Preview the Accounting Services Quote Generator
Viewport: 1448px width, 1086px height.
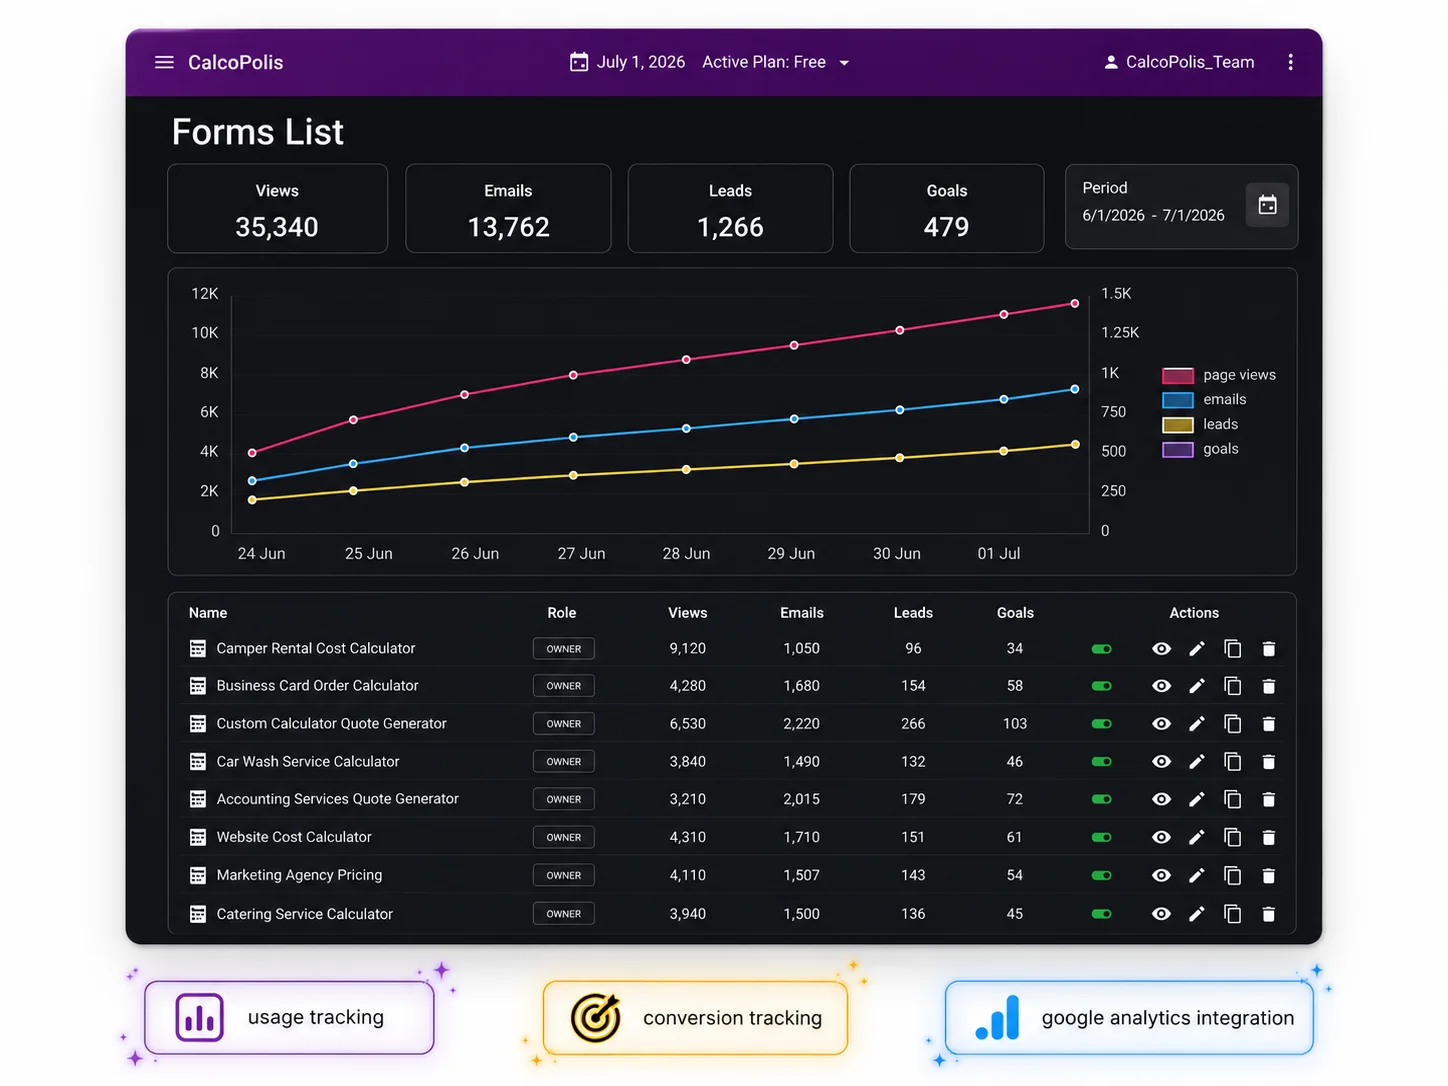1161,799
